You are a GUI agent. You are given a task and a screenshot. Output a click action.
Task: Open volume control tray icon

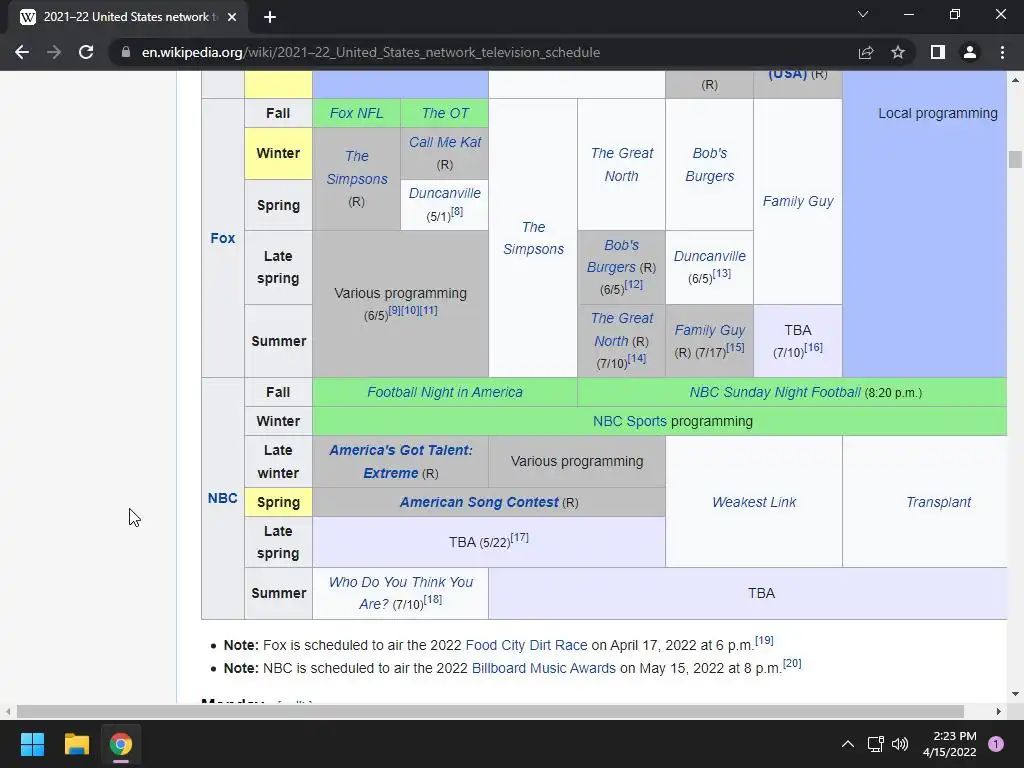[900, 744]
